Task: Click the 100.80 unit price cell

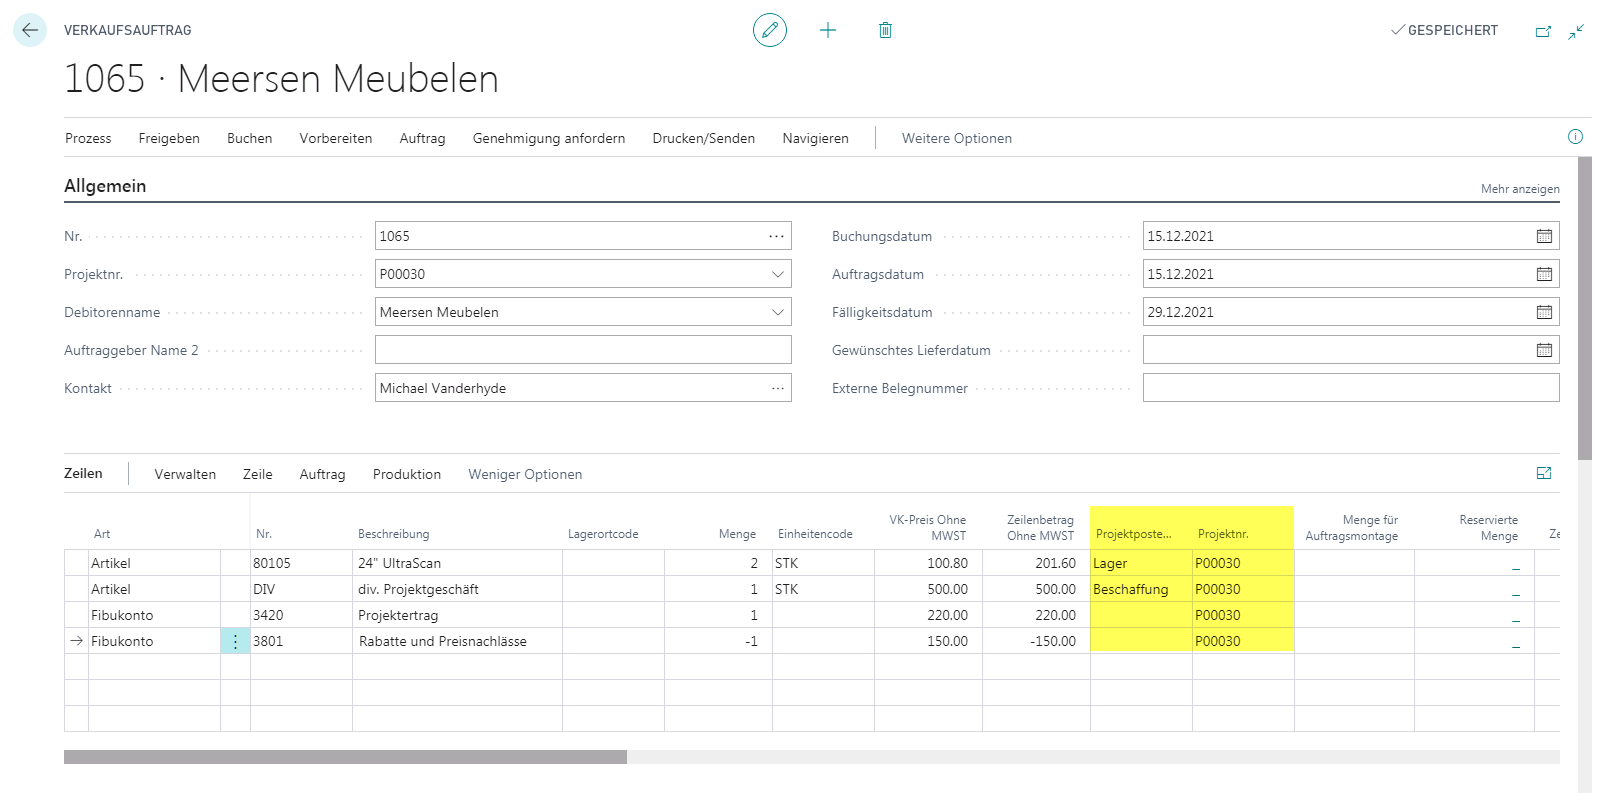Action: click(x=928, y=563)
